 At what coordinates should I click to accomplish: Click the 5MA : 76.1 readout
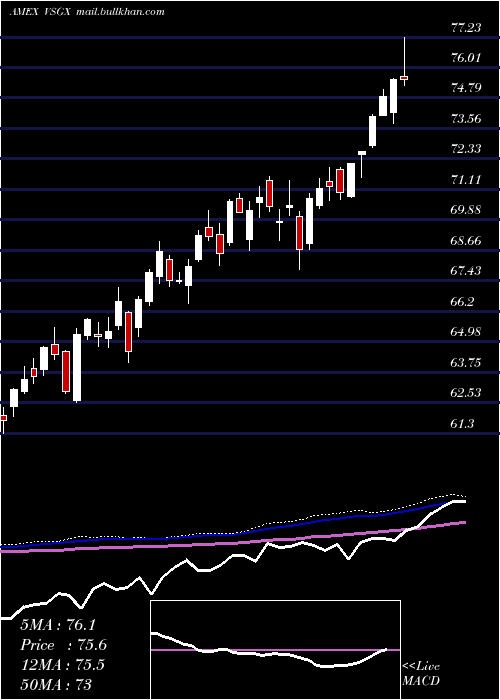tap(58, 625)
